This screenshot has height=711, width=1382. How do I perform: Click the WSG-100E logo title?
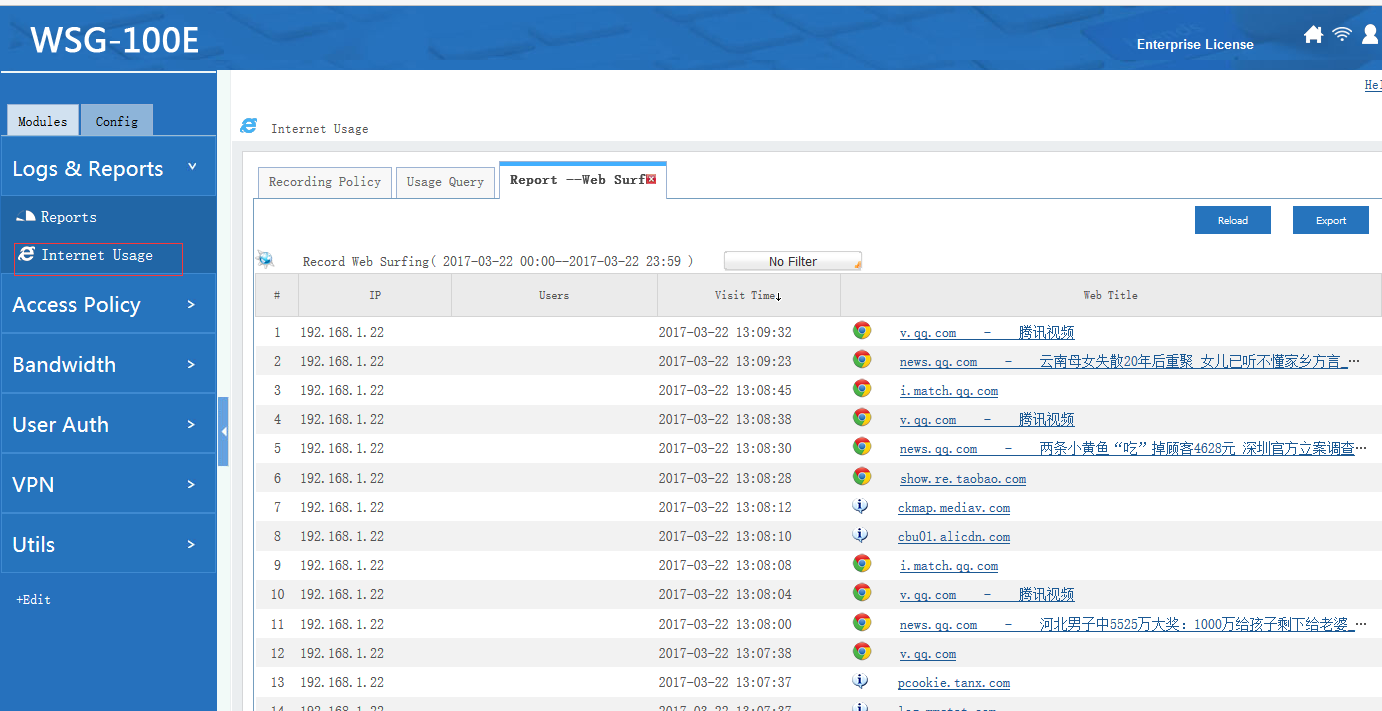click(x=114, y=40)
